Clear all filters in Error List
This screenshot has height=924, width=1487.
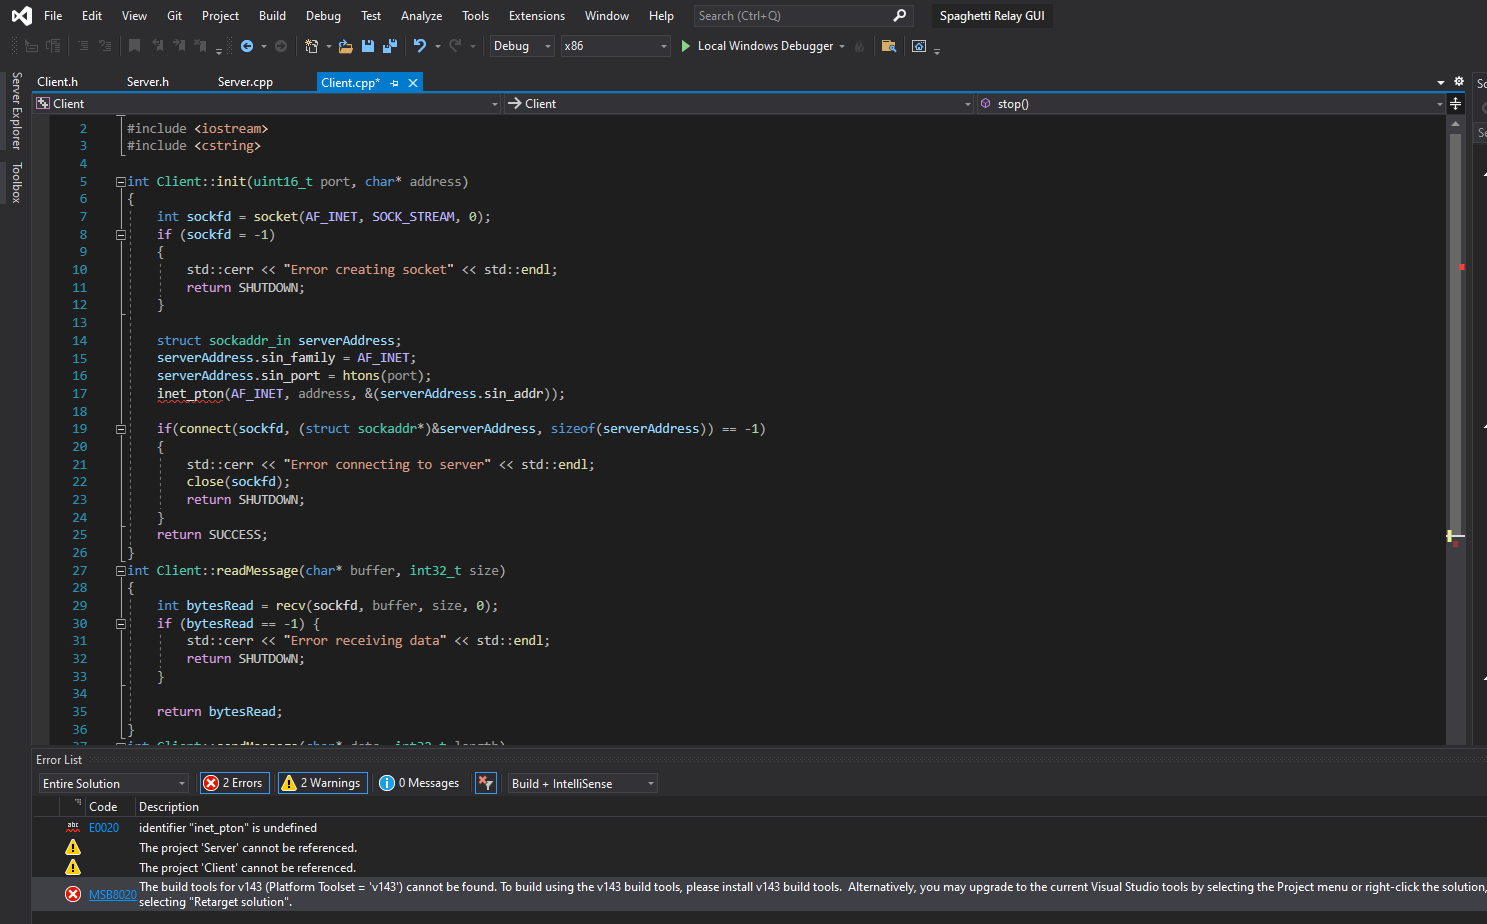click(x=486, y=783)
